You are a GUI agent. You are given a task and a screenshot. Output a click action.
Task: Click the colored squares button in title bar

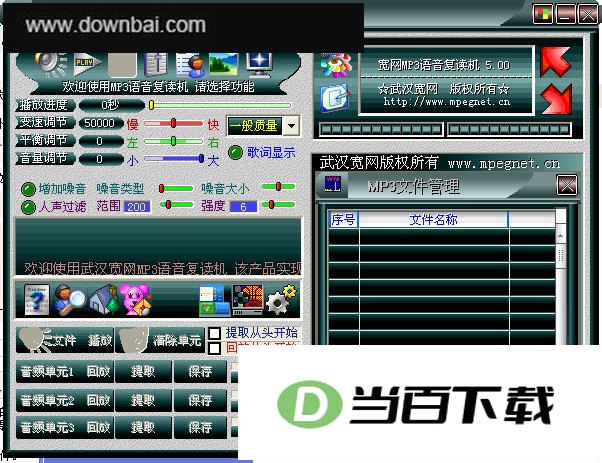pos(543,14)
